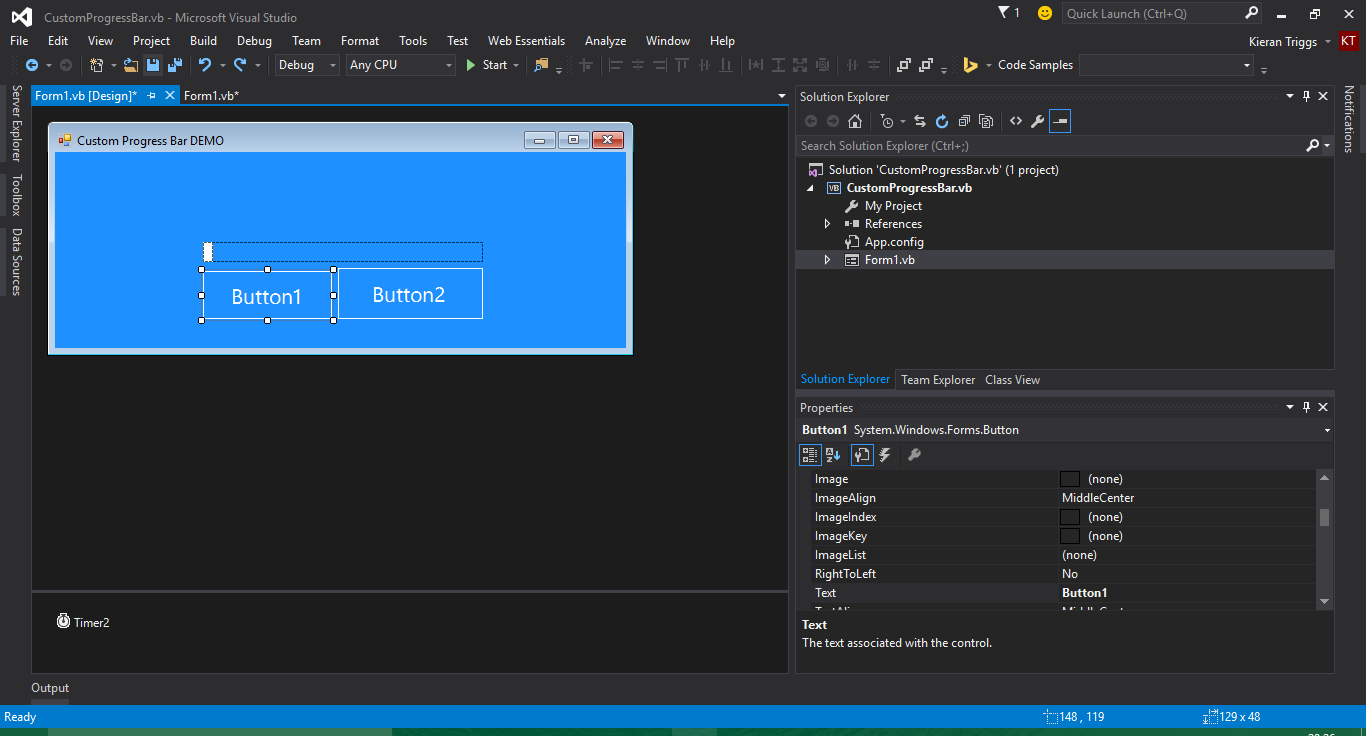Image resolution: width=1366 pixels, height=736 pixels.
Task: Click Solution Explorer Home icon
Action: pos(855,121)
